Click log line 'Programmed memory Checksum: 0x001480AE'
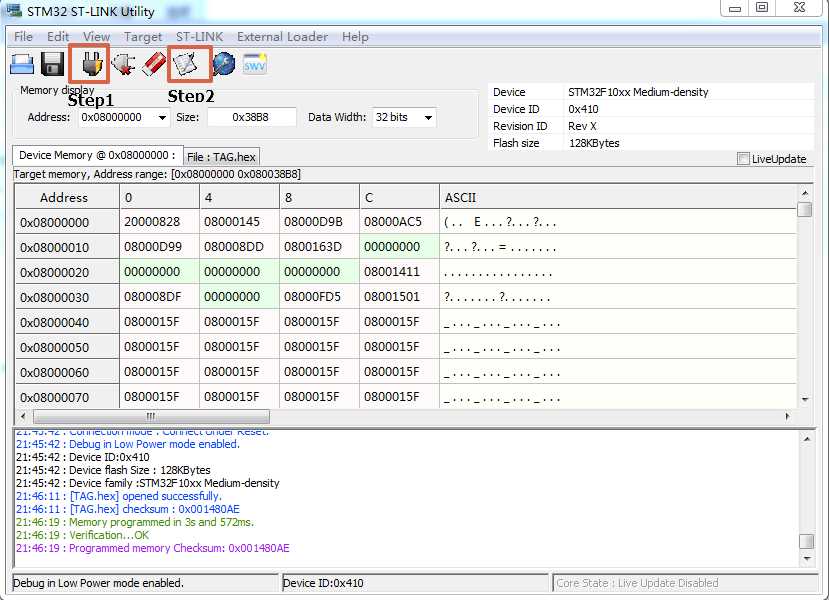829x600 pixels. click(153, 548)
